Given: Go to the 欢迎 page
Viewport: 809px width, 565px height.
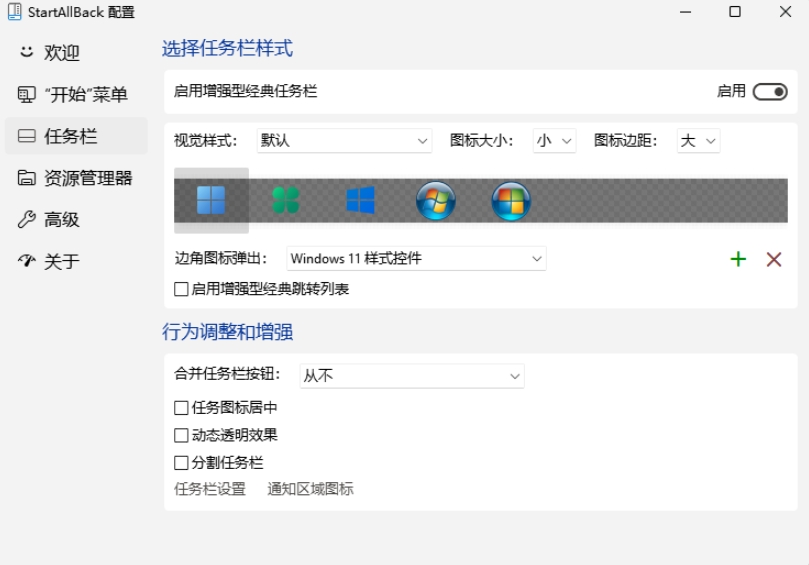Looking at the screenshot, I should click(x=76, y=52).
